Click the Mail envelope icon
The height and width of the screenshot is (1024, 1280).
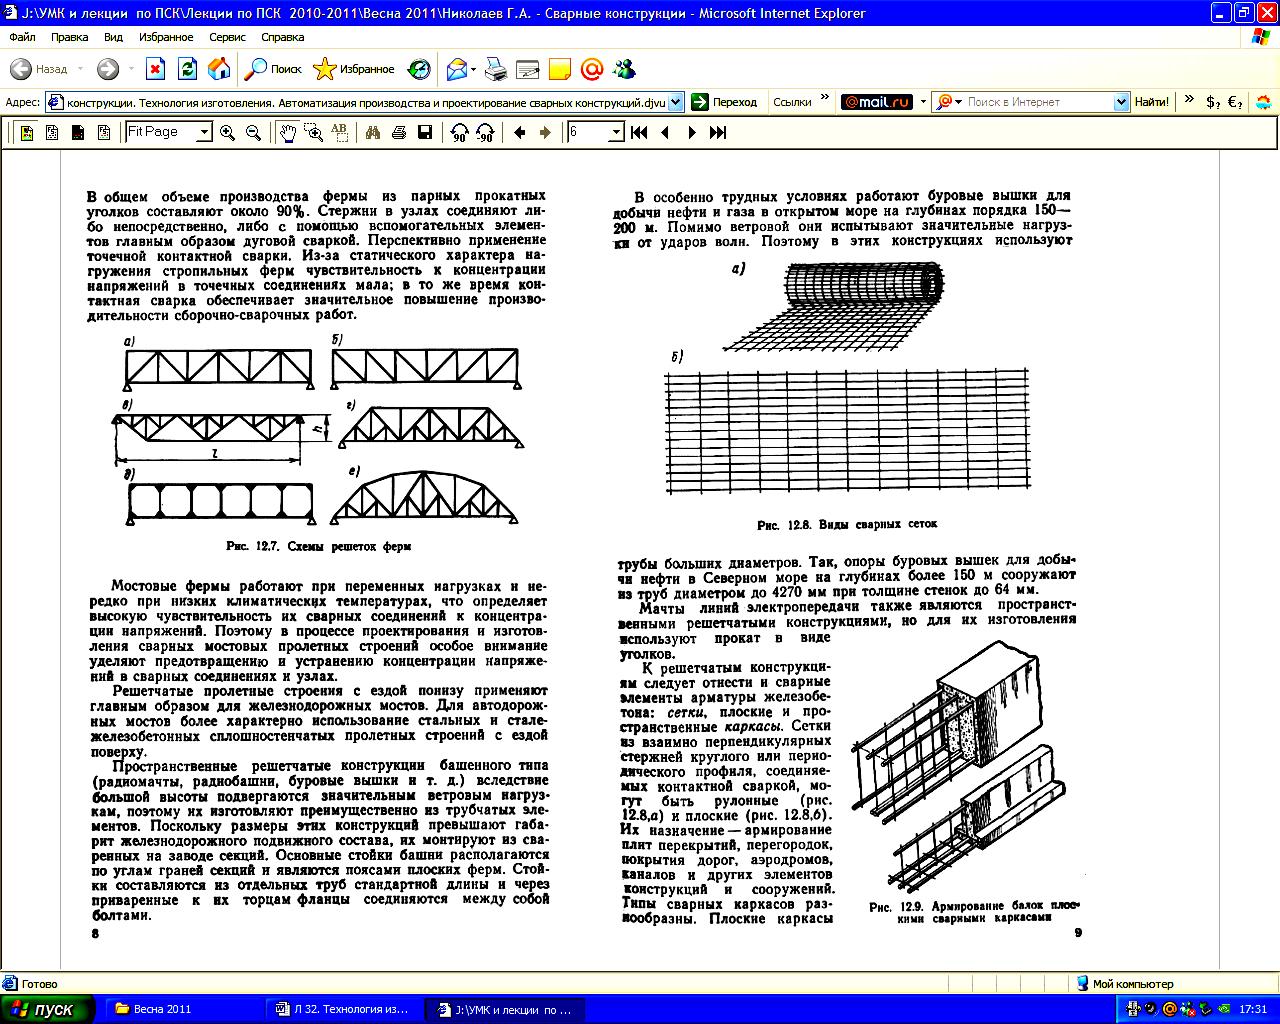[x=457, y=69]
